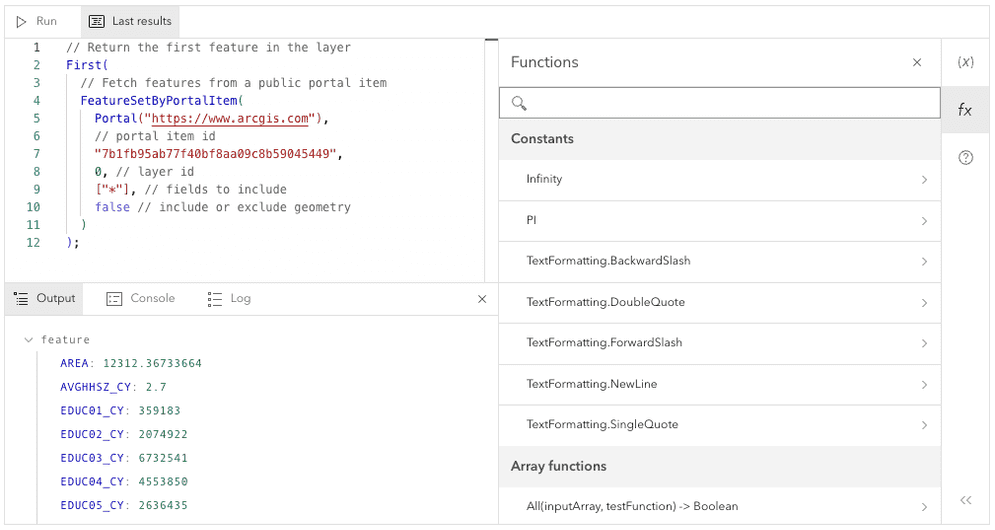The width and height of the screenshot is (995, 530).
Task: Collapse the feature tree node
Action: click(x=28, y=340)
